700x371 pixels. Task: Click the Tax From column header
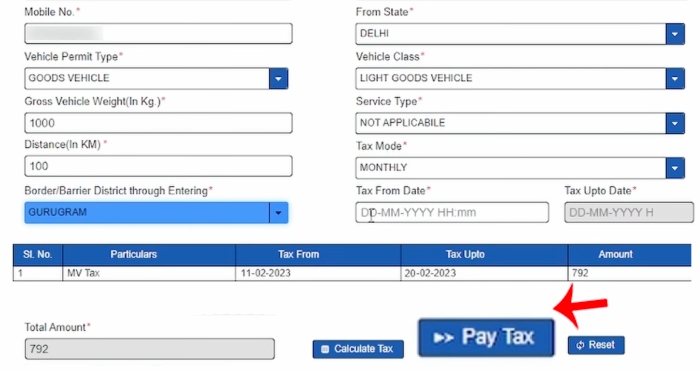(x=318, y=254)
